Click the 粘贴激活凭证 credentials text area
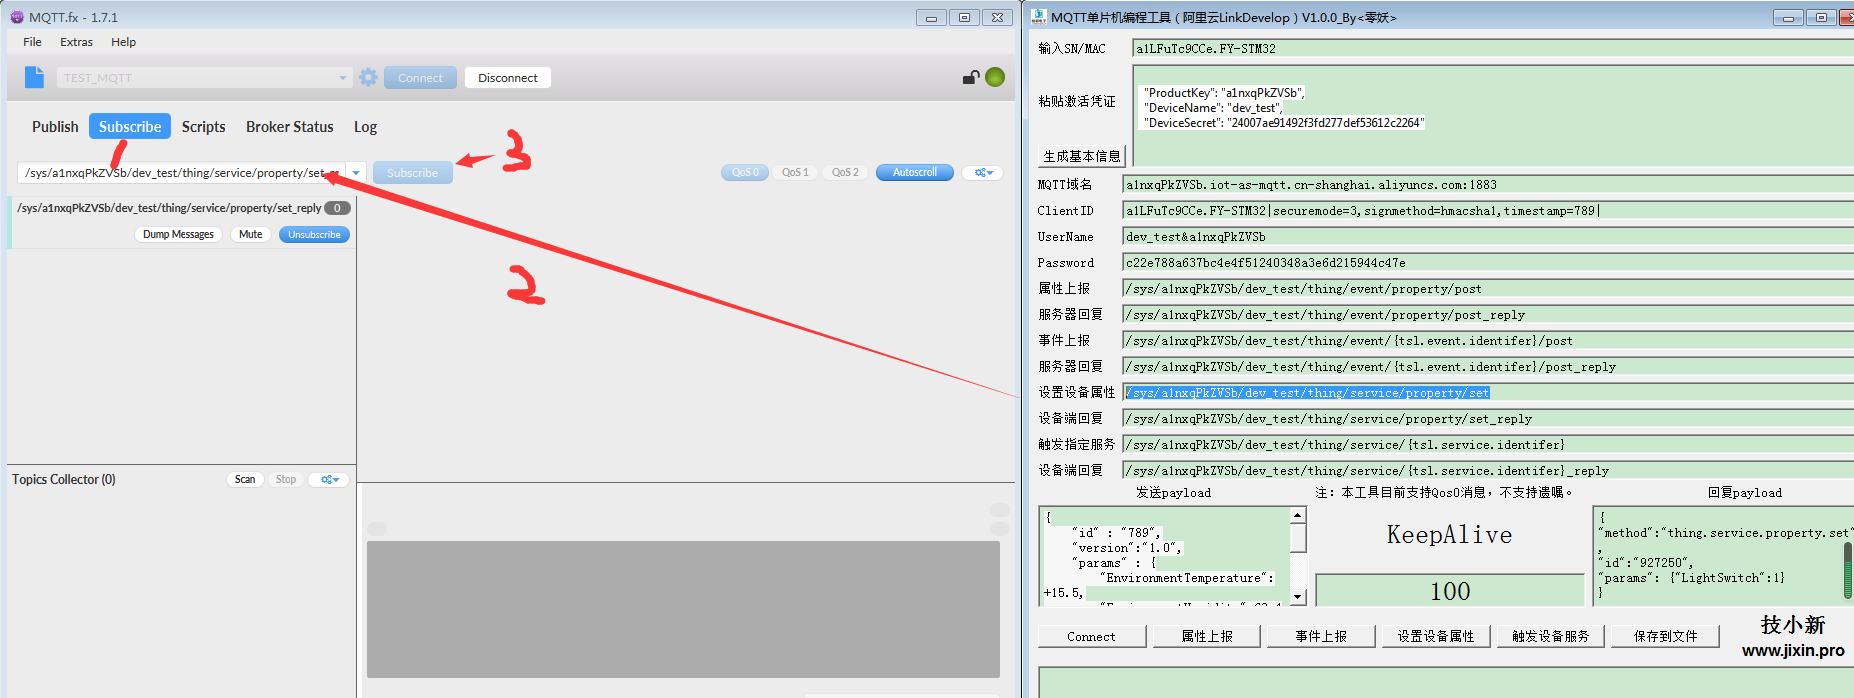Viewport: 1854px width, 698px height. pyautogui.click(x=1493, y=115)
